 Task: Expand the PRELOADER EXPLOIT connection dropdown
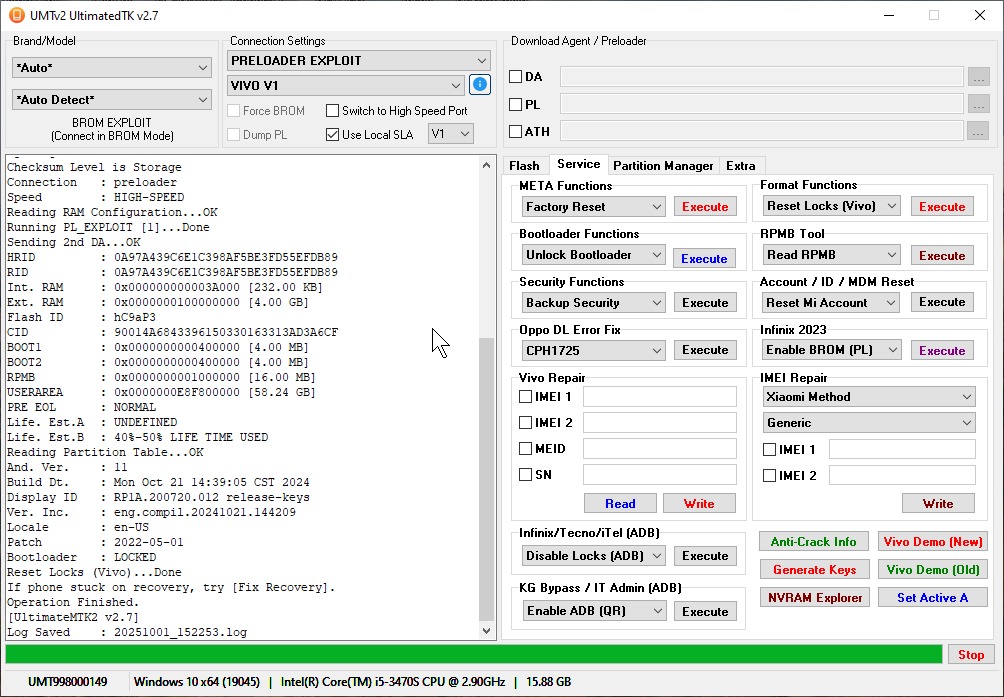[x=360, y=60]
